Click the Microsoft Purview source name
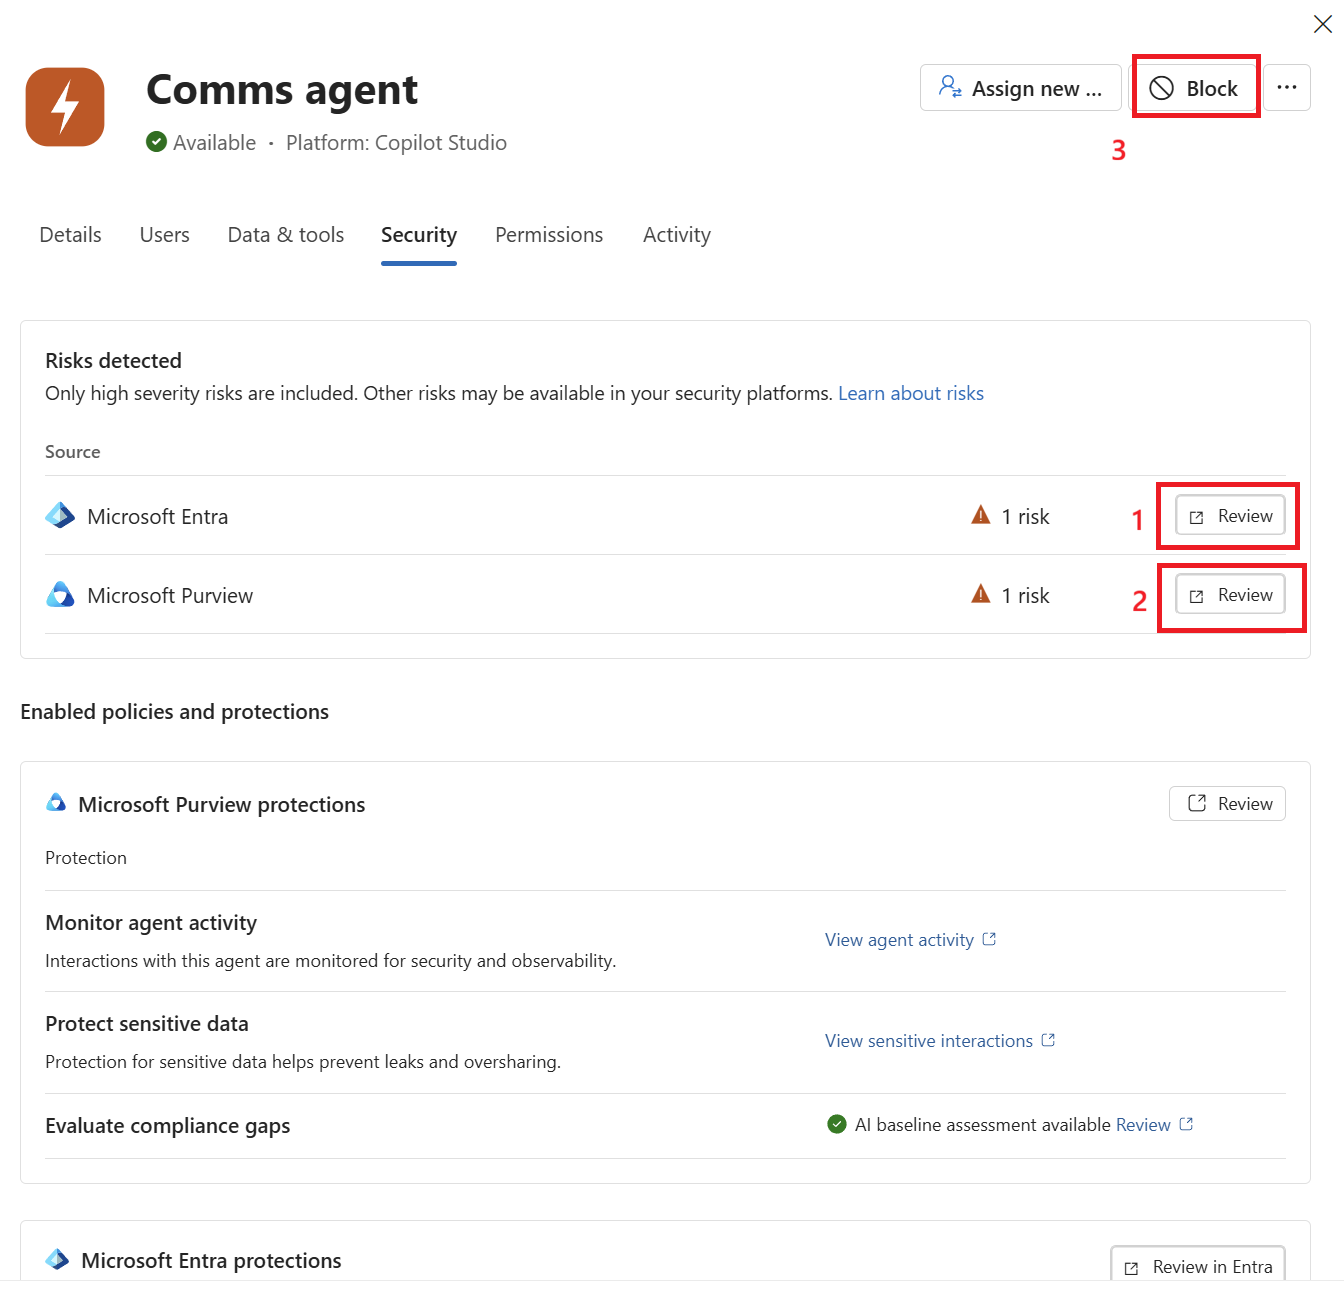1344x1308 pixels. pos(170,596)
